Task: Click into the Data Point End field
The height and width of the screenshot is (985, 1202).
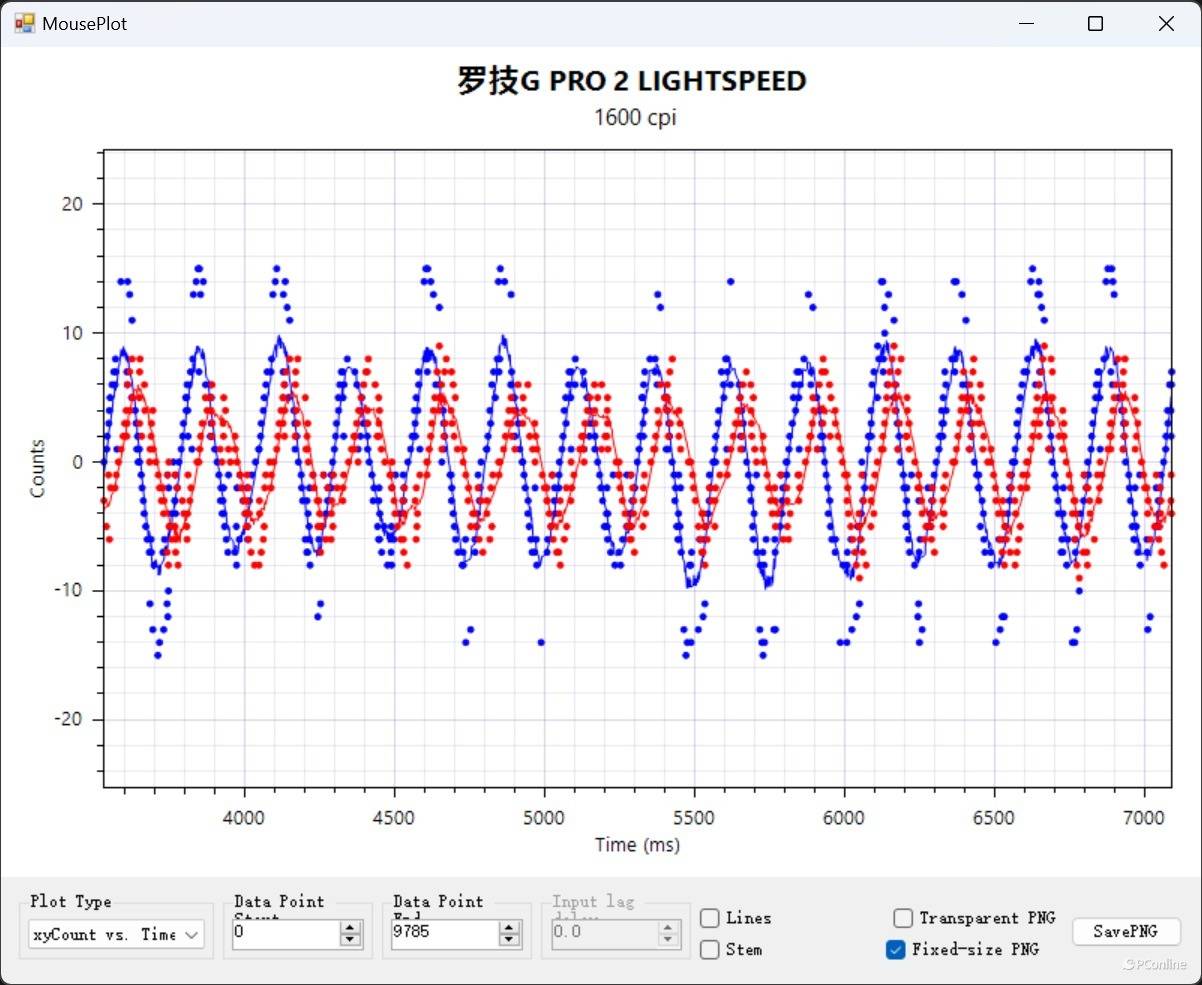Action: point(444,934)
